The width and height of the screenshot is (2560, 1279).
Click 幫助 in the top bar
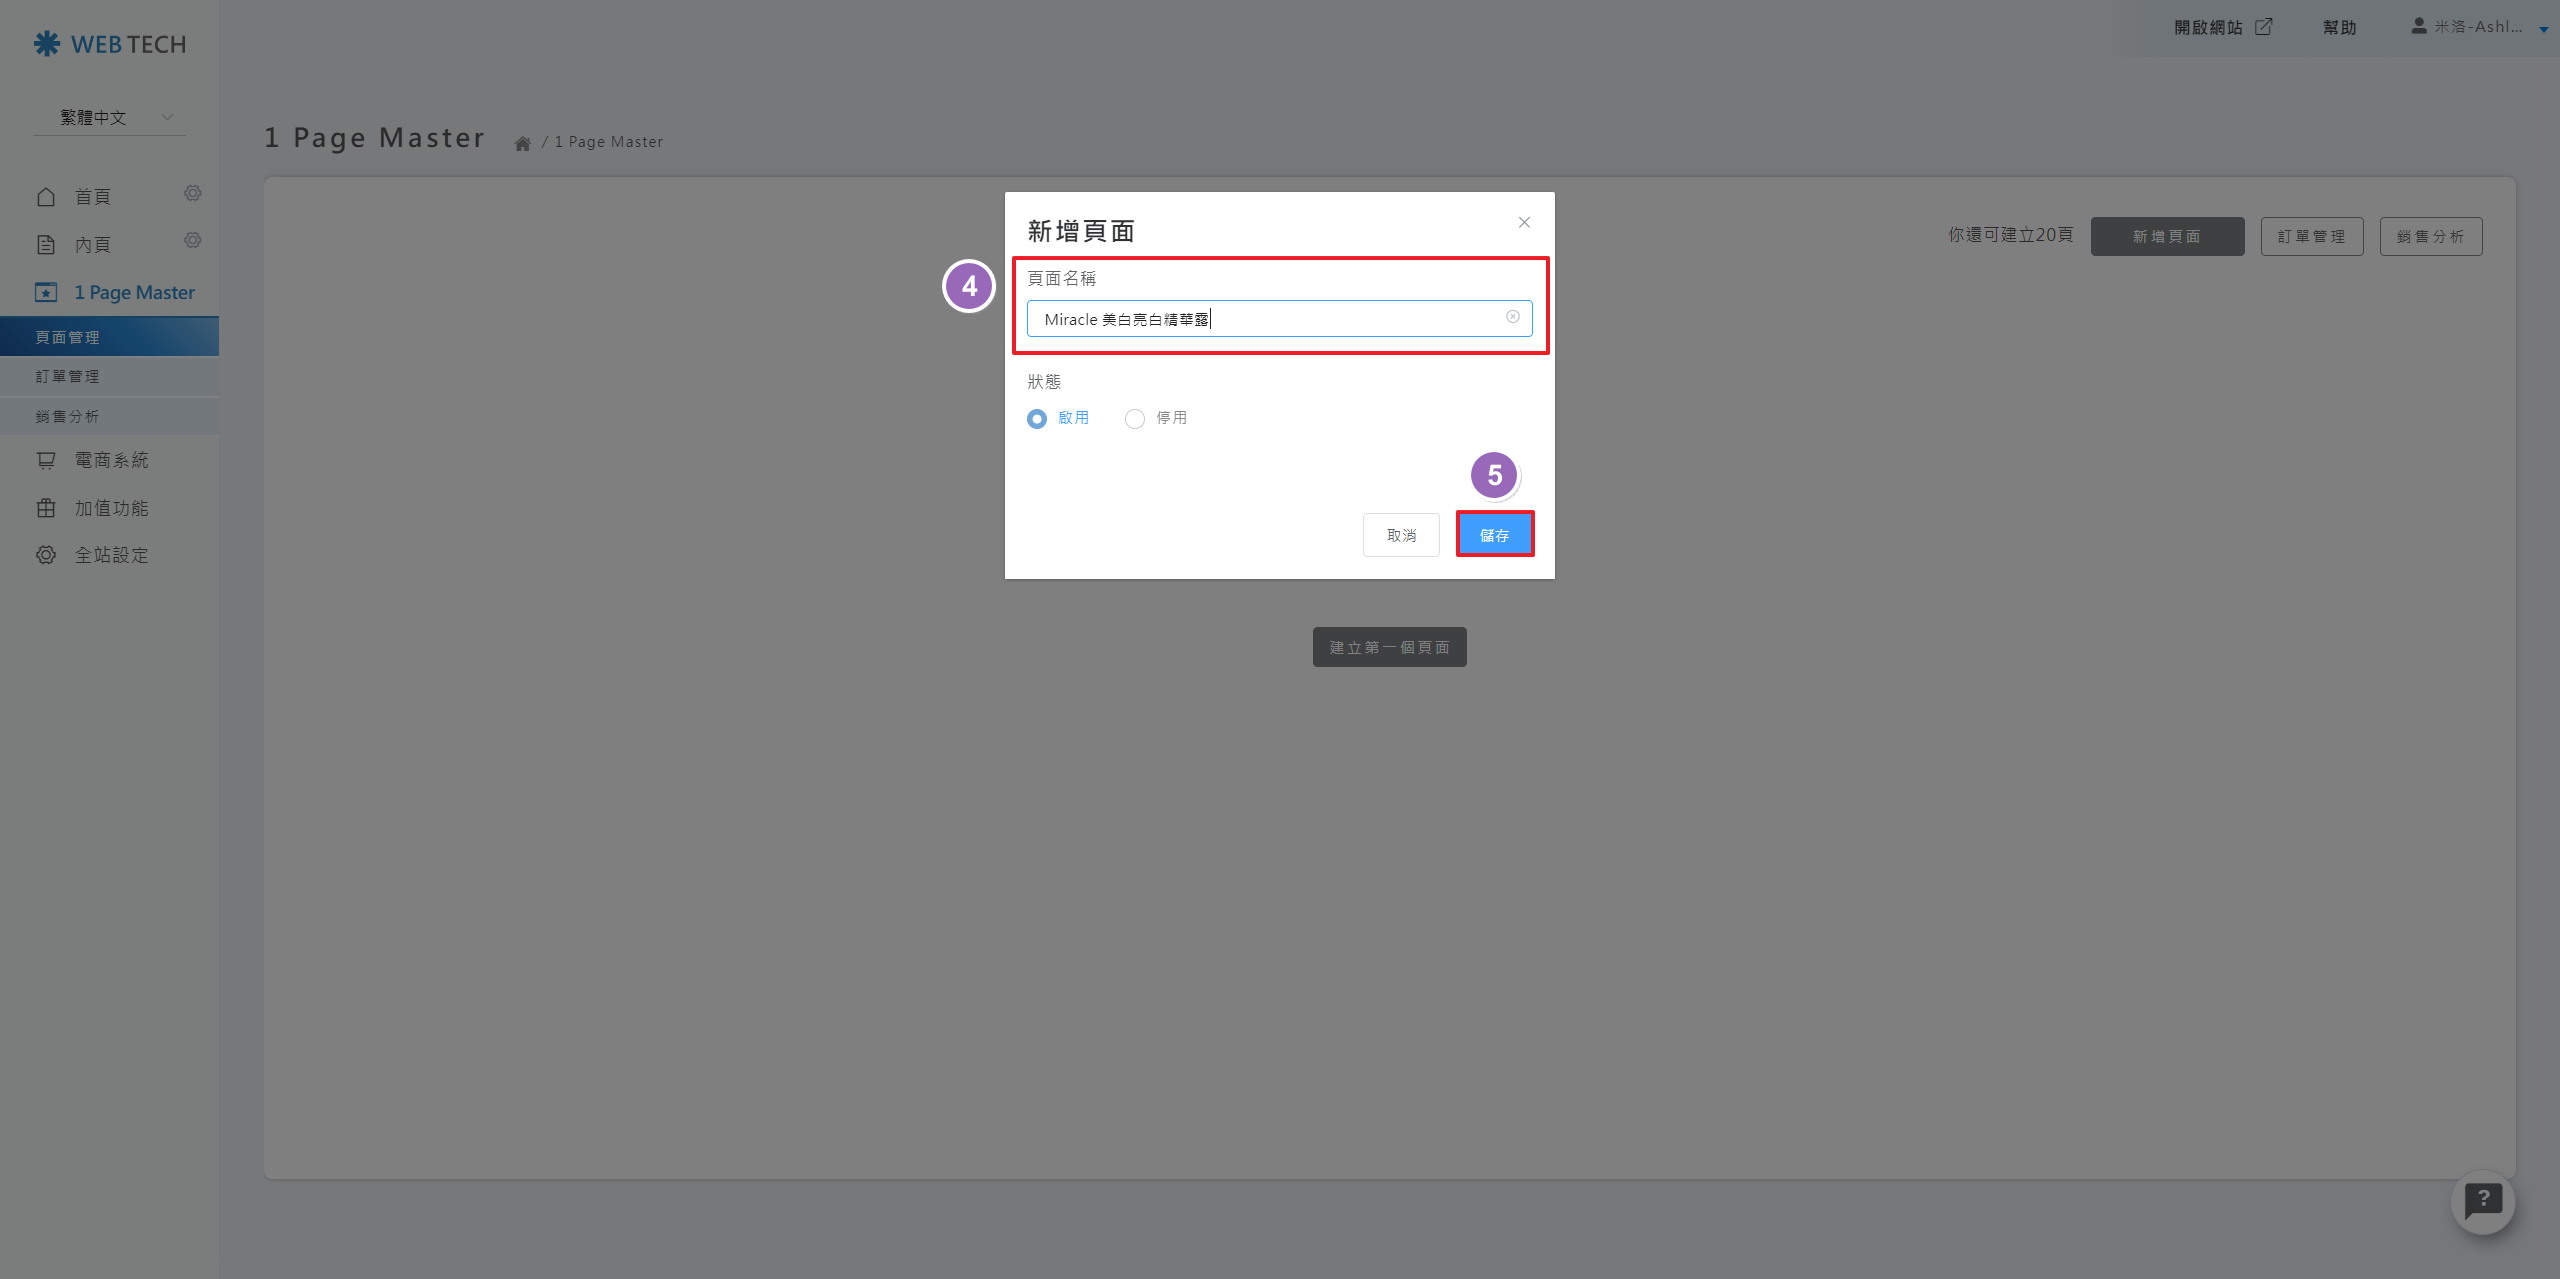click(2339, 27)
